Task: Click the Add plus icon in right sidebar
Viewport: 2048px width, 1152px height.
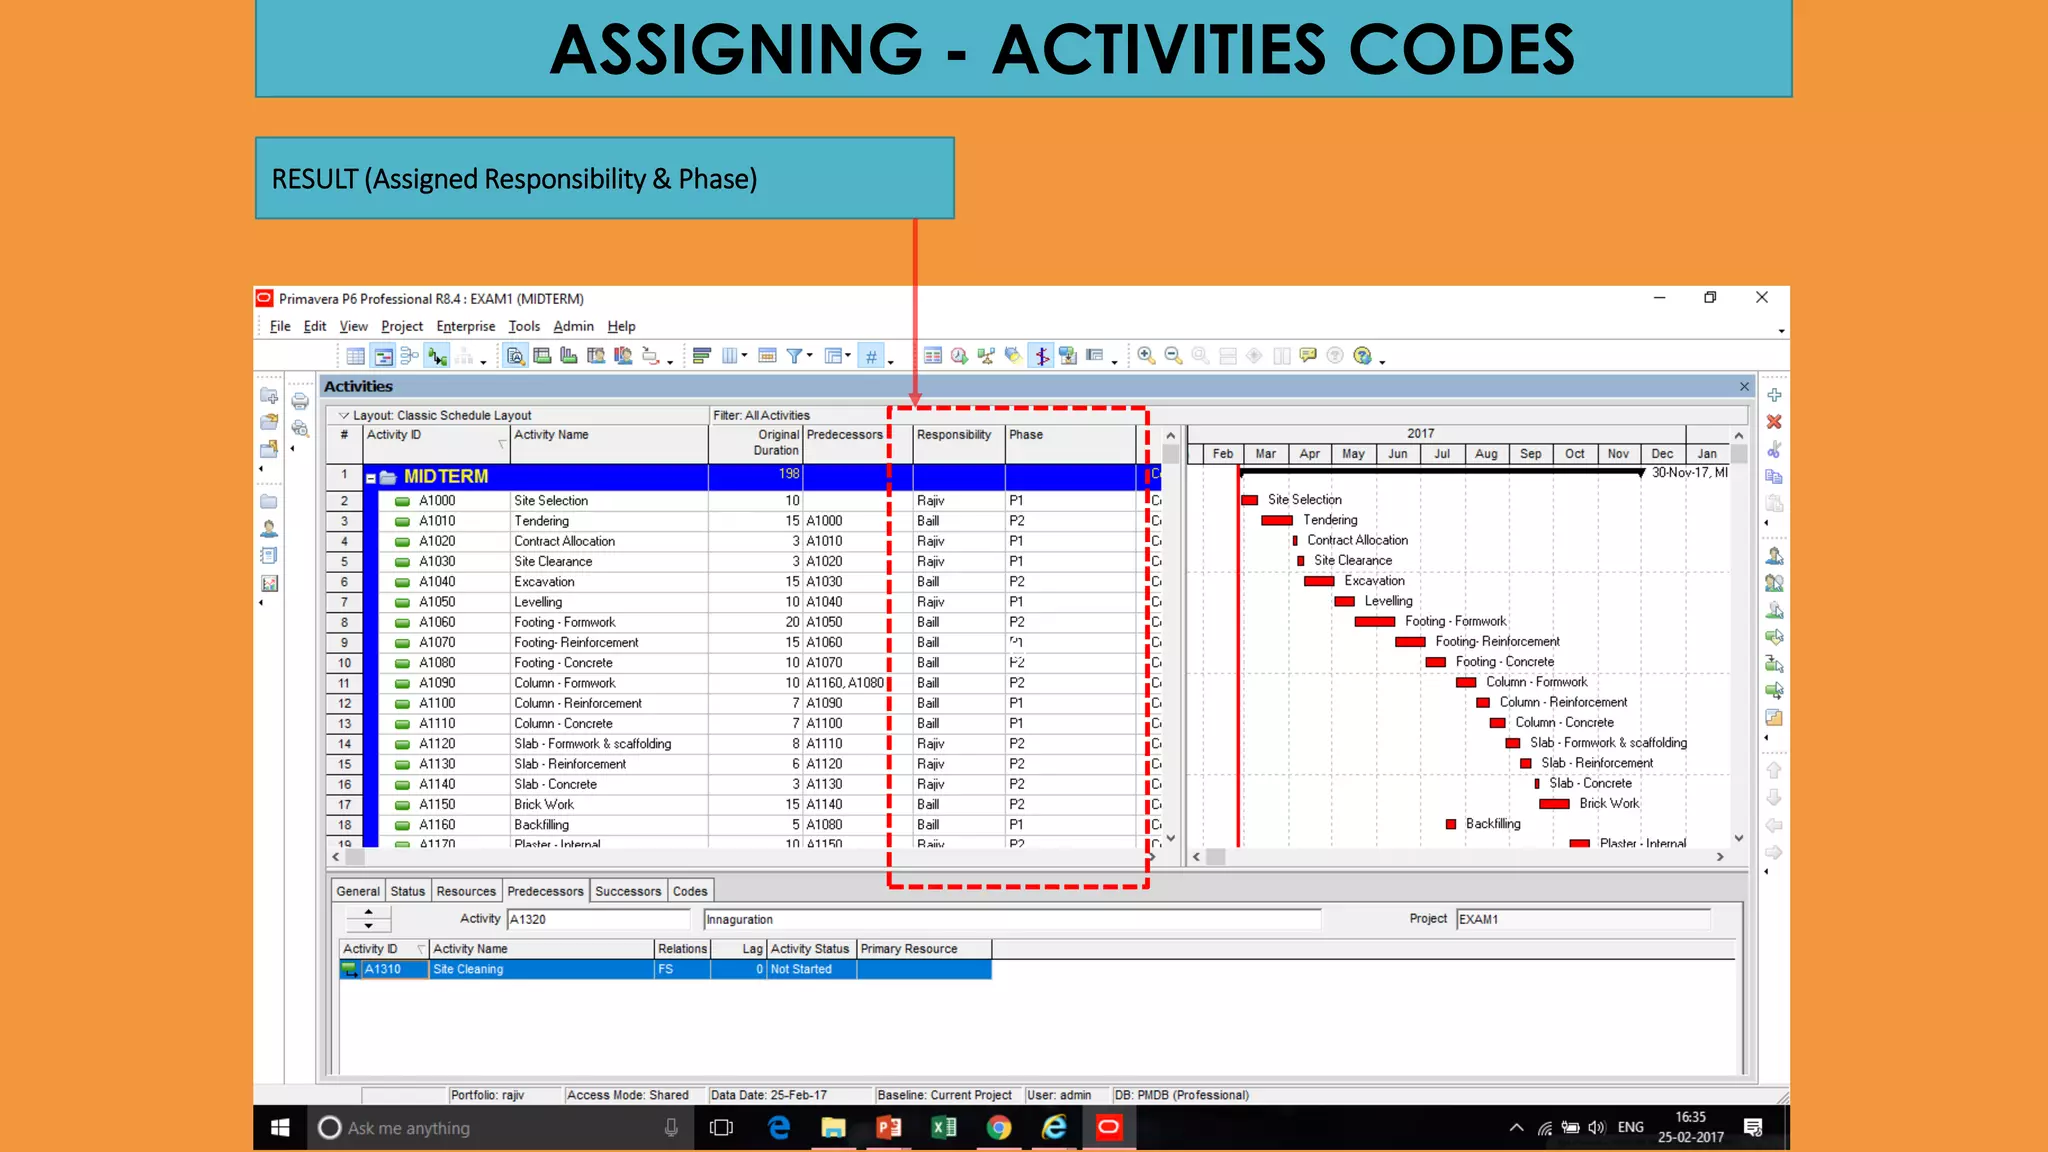Action: 1774,395
